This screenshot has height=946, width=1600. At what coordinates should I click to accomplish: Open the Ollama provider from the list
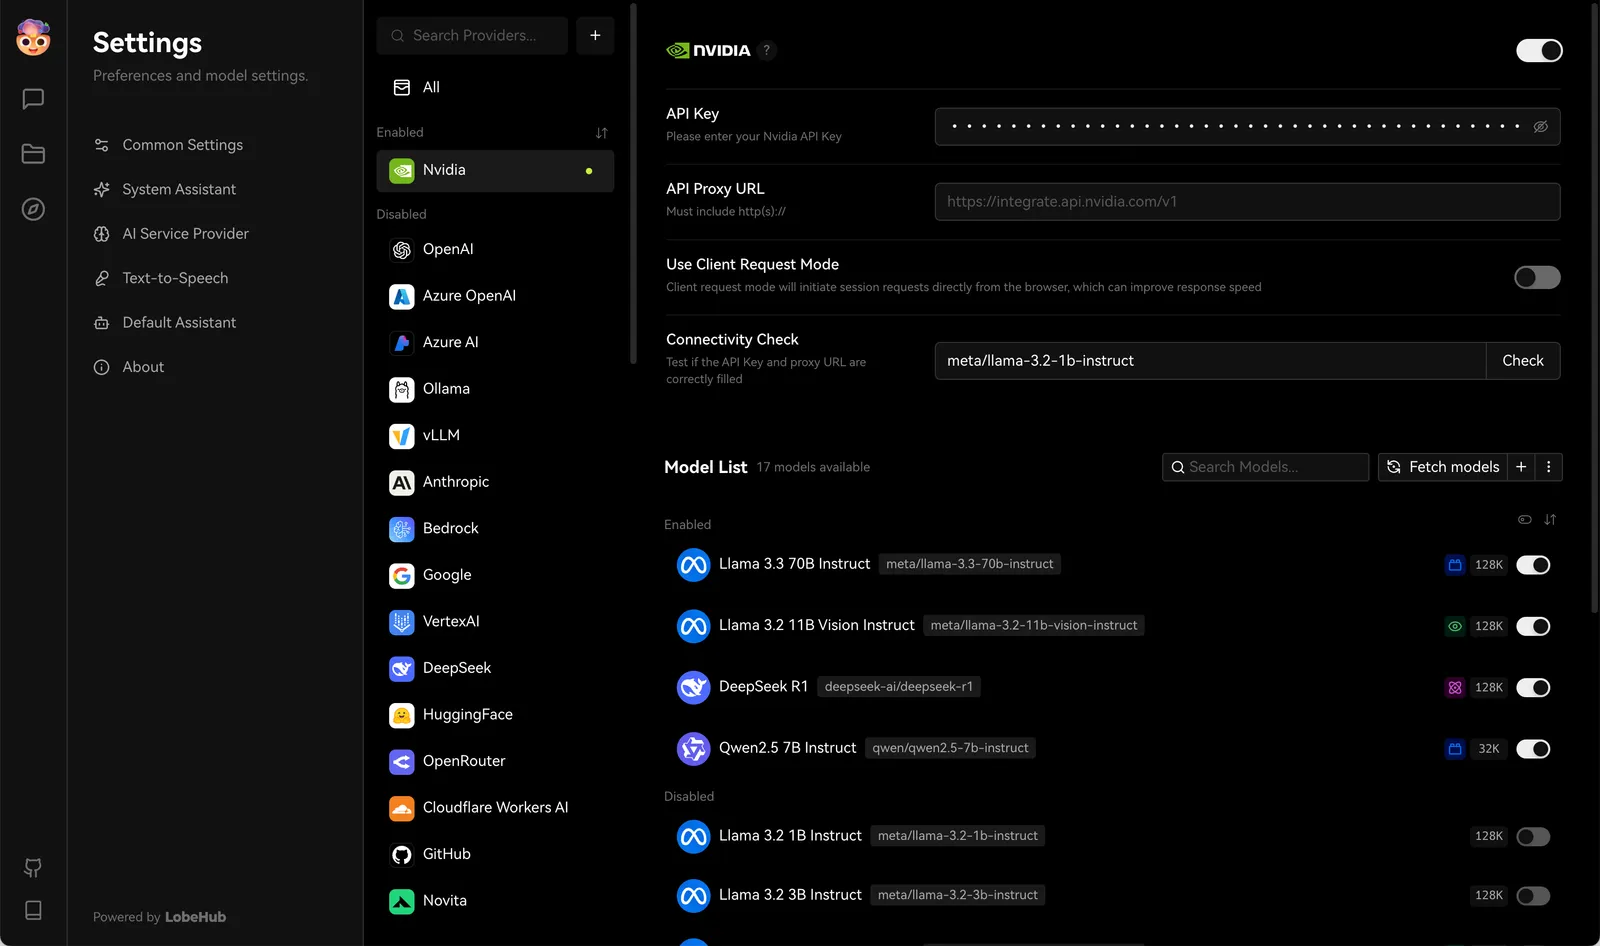[x=446, y=388]
